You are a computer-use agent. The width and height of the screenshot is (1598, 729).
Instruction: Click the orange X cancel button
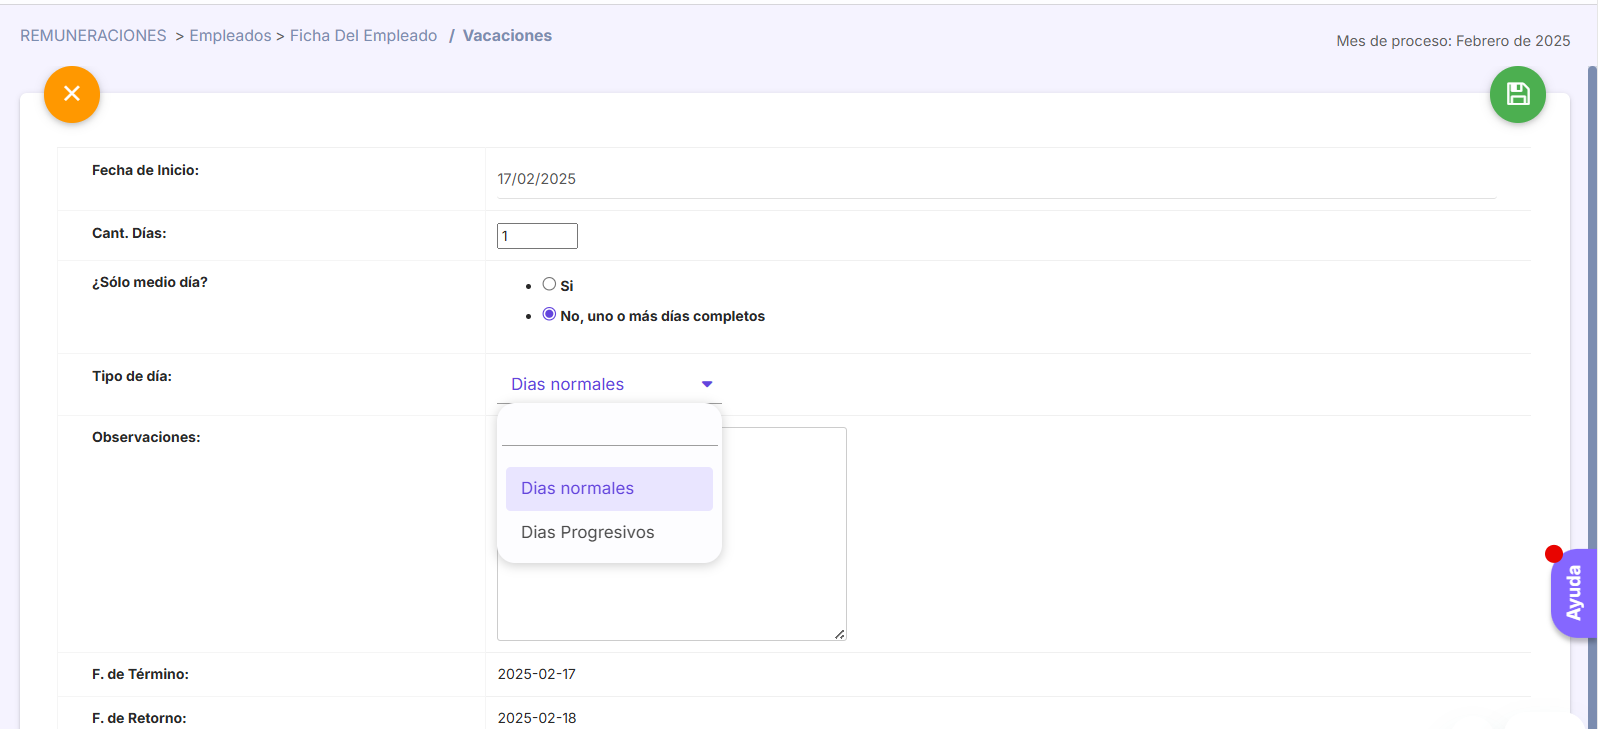72,94
